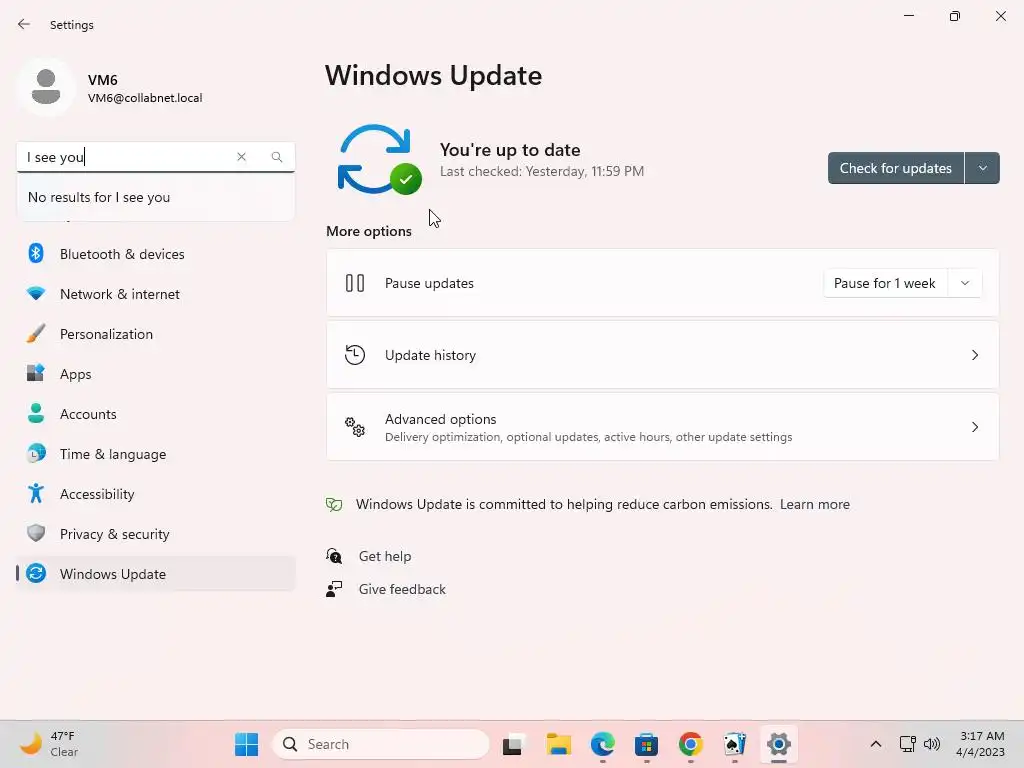Click the Settings gear on taskbar

pyautogui.click(x=778, y=744)
